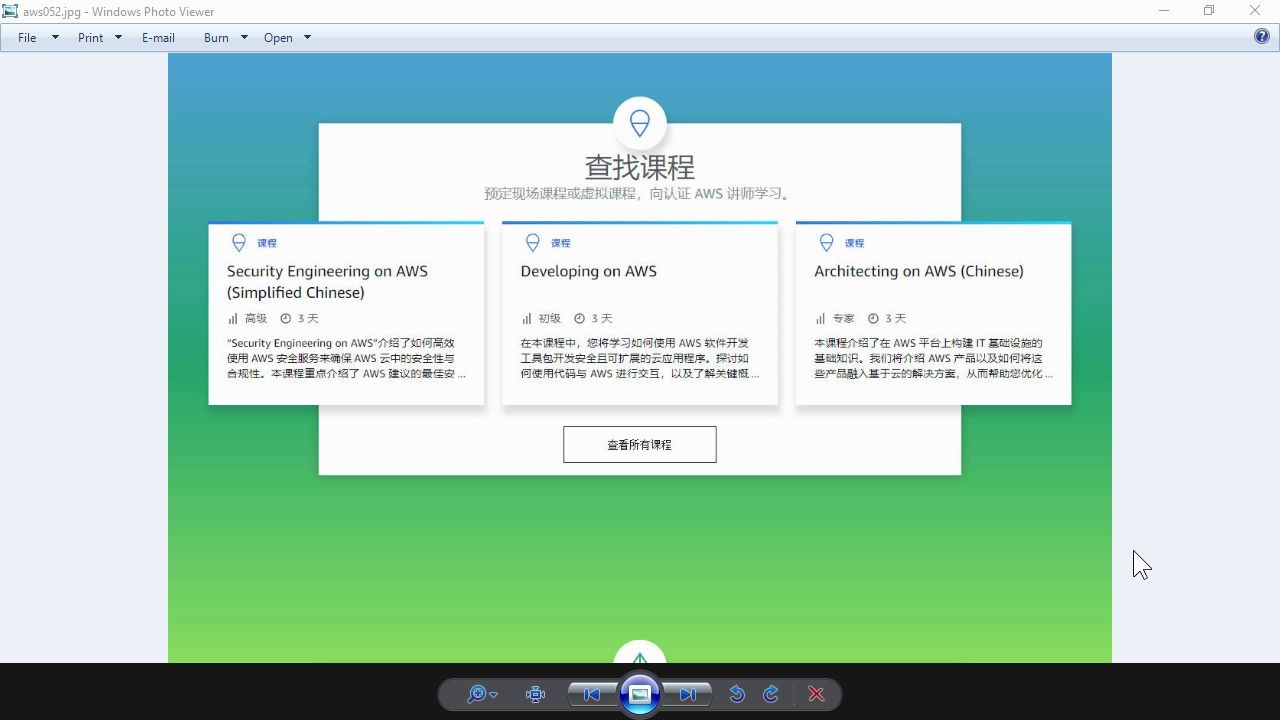Select the E-mail menu item
The width and height of the screenshot is (1280, 720).
point(158,37)
